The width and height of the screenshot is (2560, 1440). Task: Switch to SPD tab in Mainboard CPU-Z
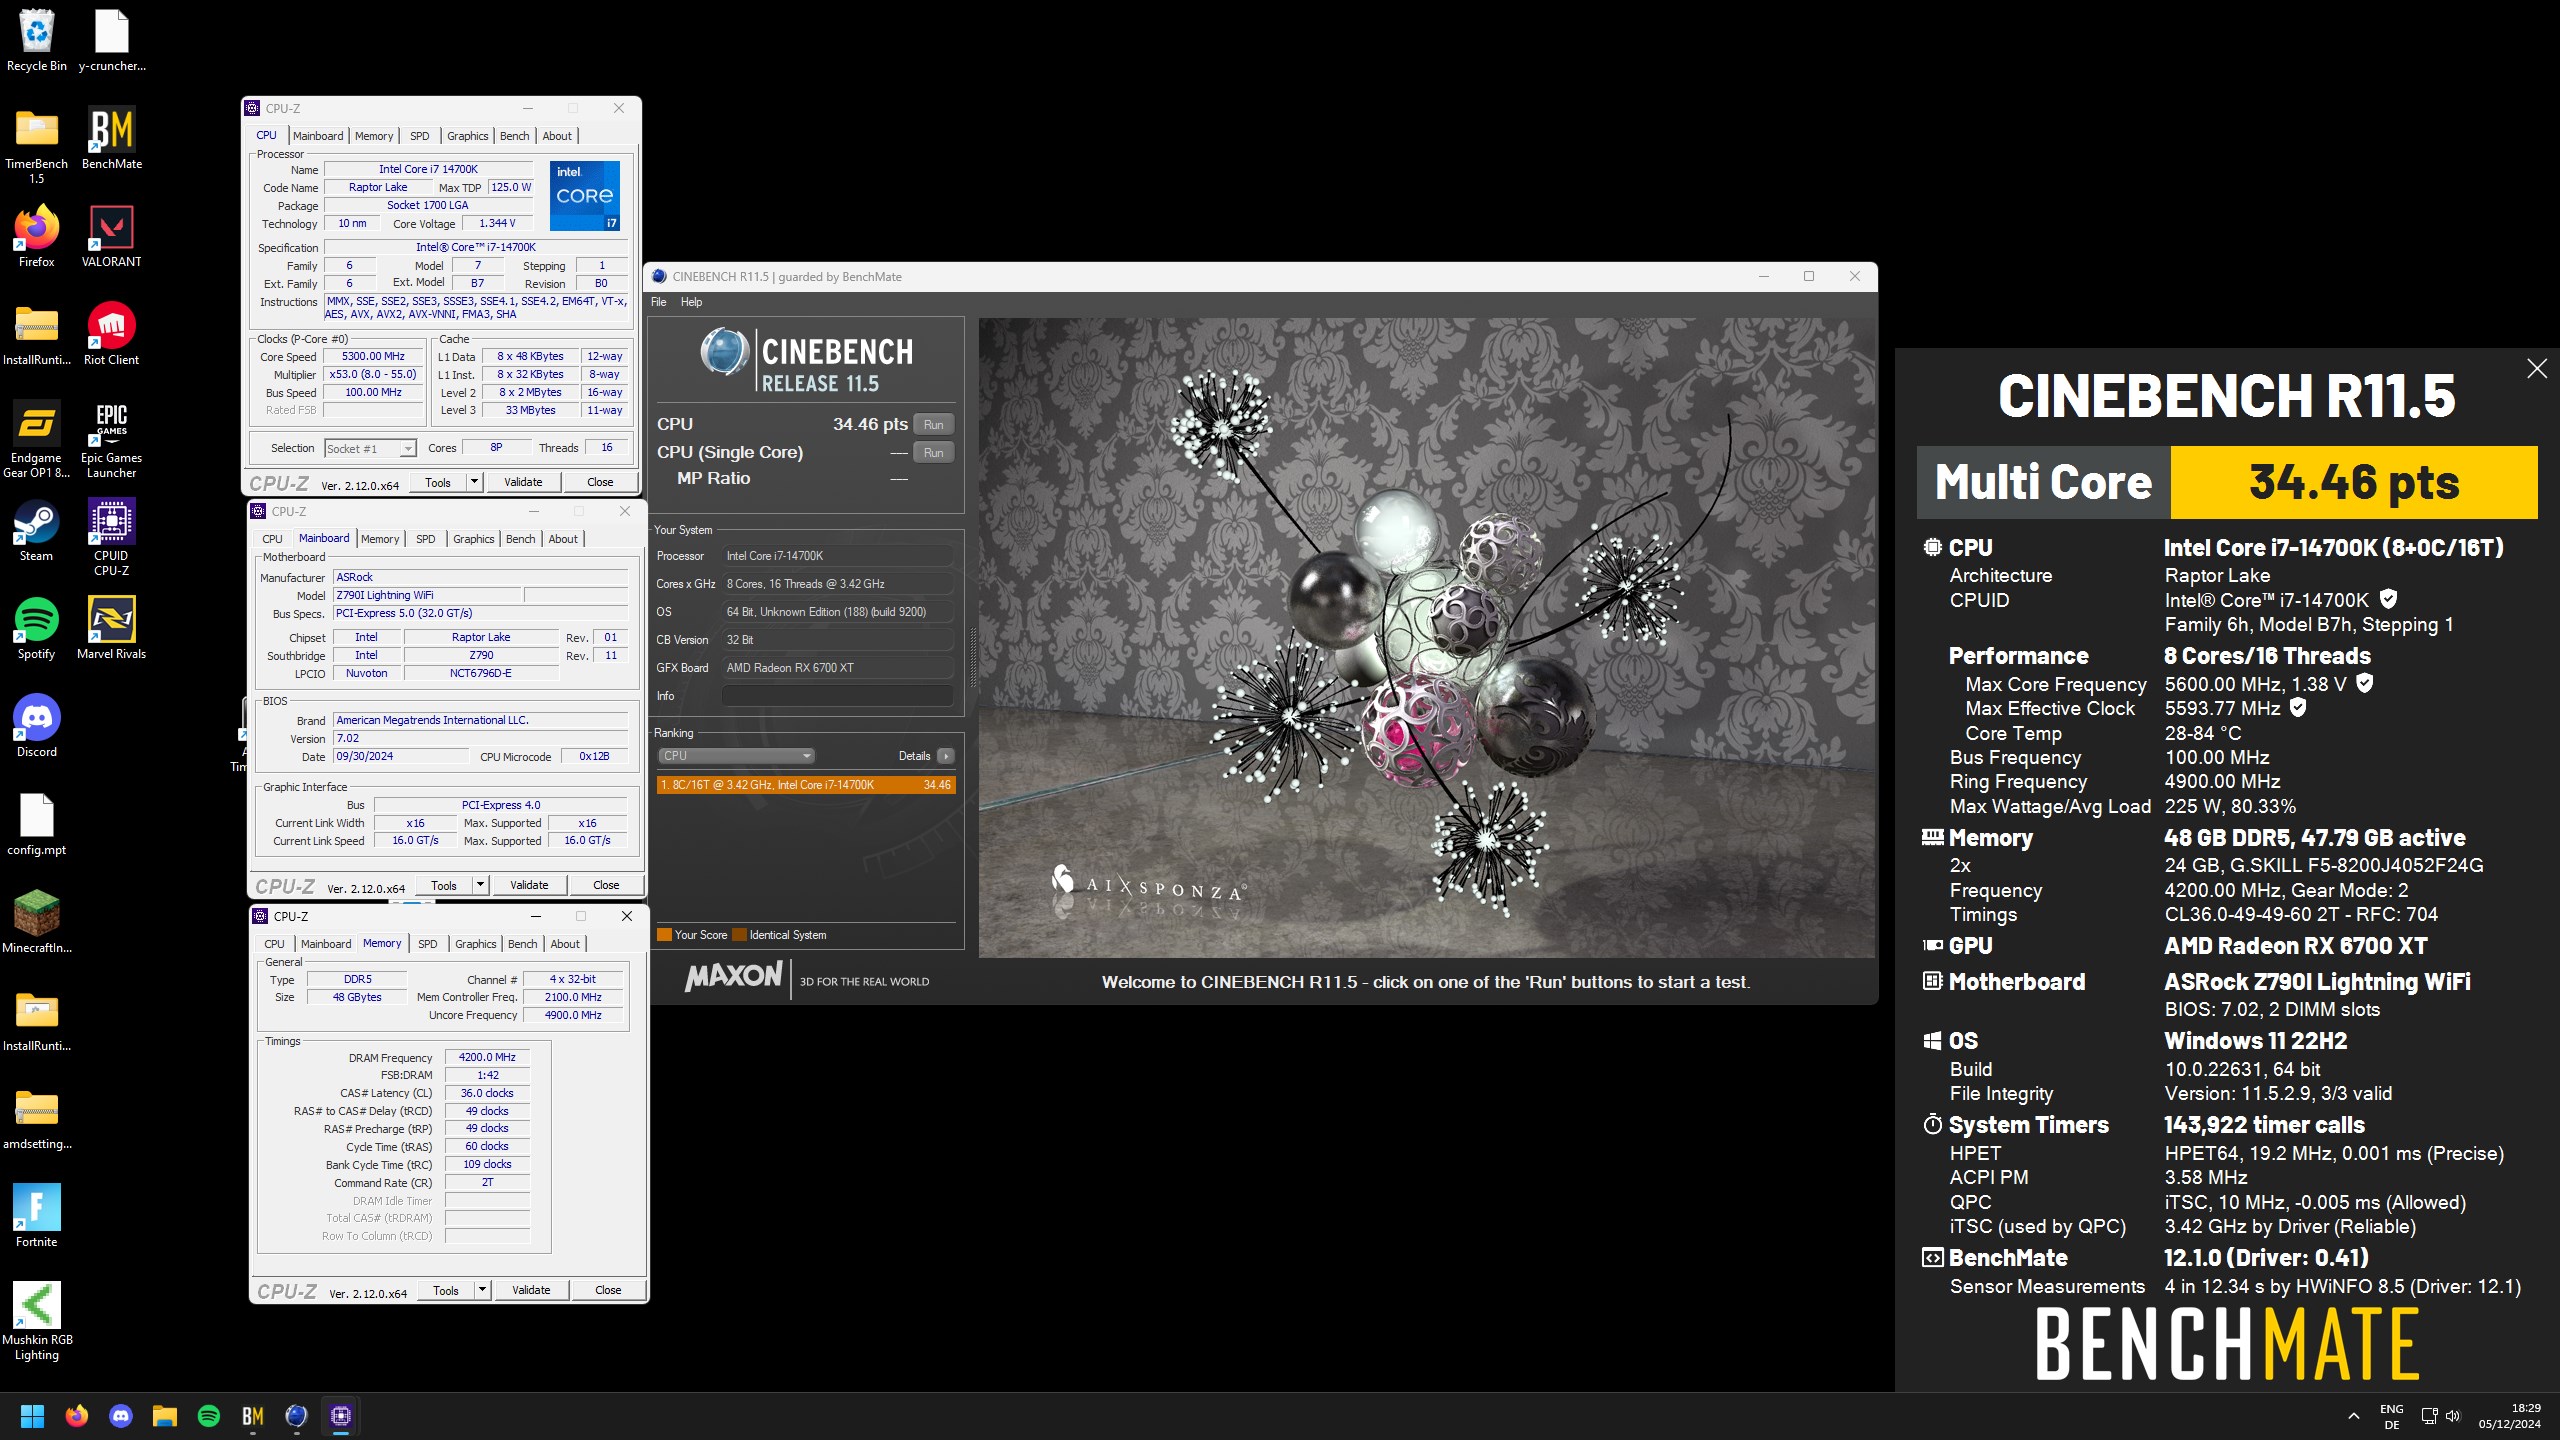(x=426, y=539)
